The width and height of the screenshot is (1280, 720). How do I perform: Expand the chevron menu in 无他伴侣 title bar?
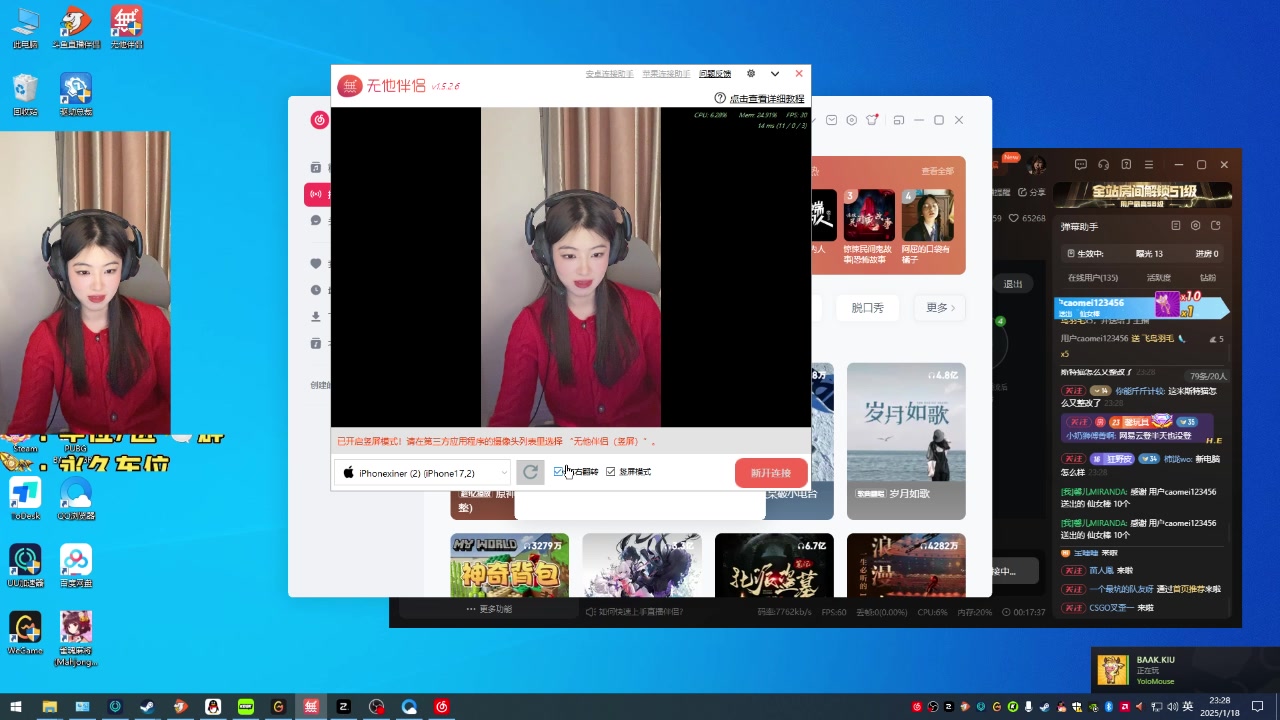pos(775,74)
